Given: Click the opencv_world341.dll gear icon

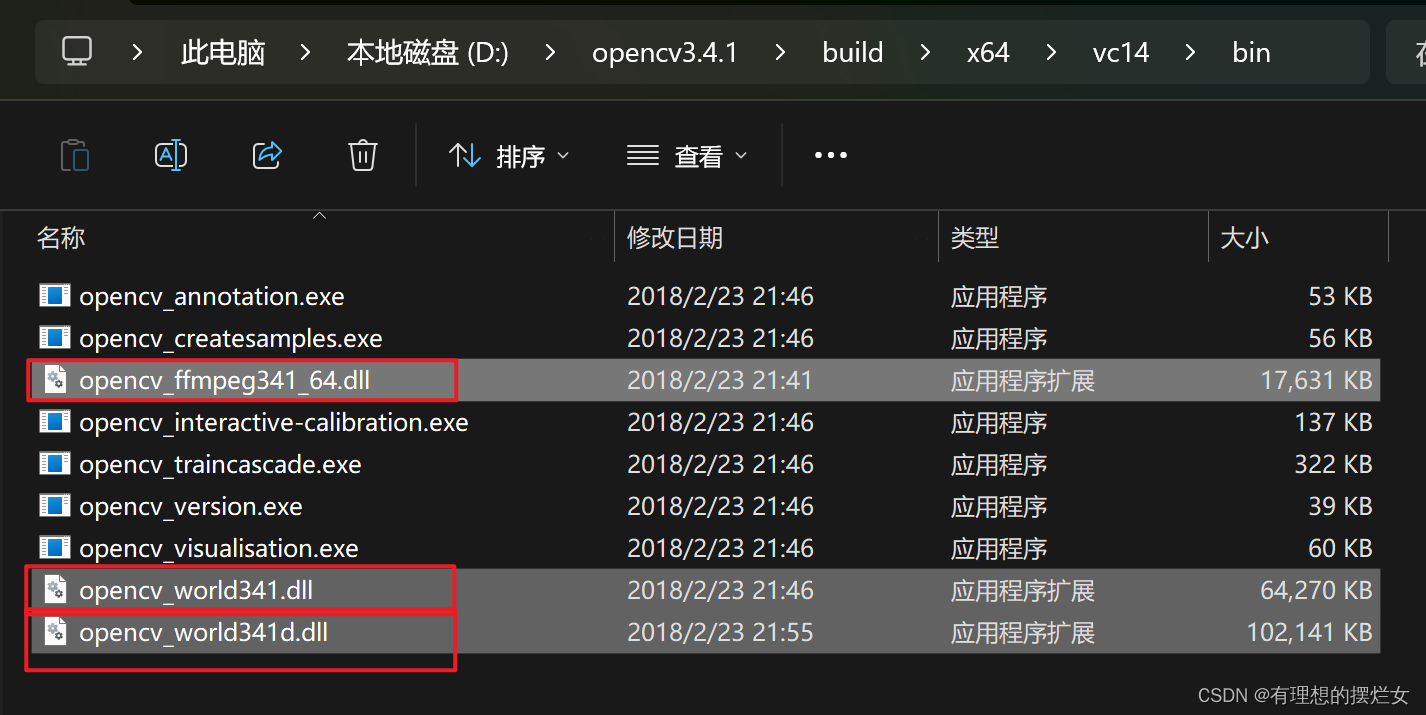Looking at the screenshot, I should 55,590.
